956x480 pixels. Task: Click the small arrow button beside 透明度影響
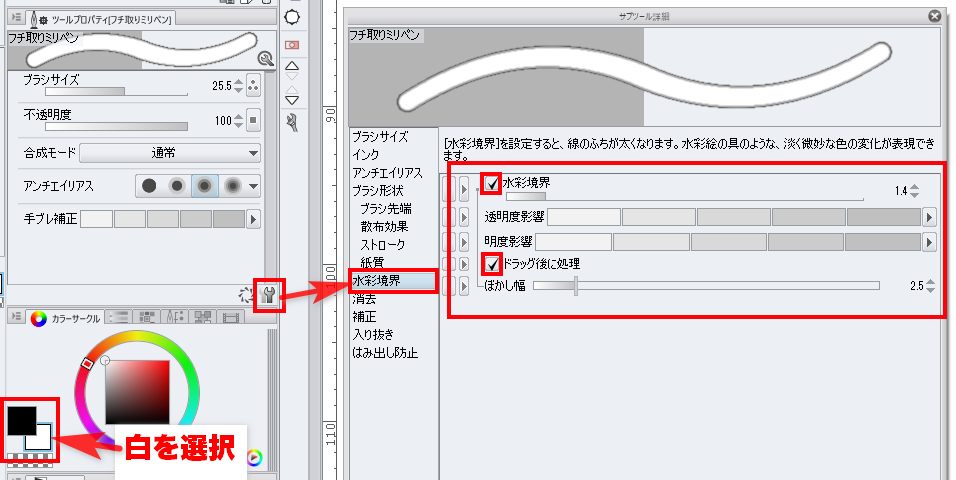tap(464, 217)
